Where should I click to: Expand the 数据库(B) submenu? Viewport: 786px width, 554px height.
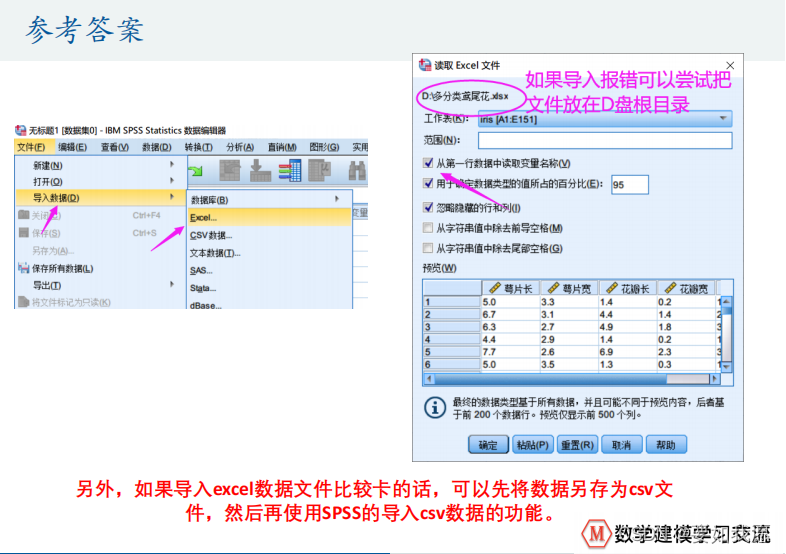click(x=270, y=200)
